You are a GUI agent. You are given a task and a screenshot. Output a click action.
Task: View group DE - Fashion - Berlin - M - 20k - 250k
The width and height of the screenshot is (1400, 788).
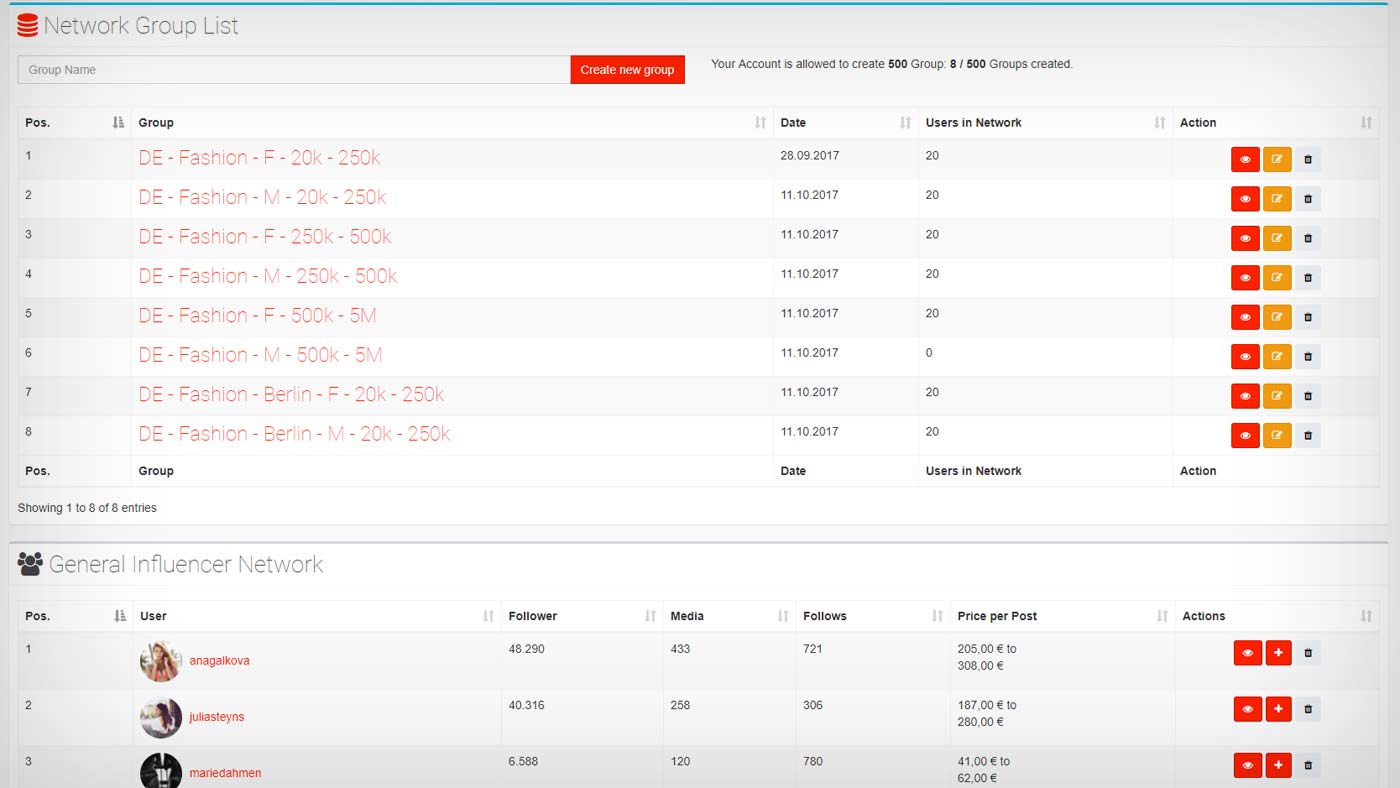[1245, 436]
